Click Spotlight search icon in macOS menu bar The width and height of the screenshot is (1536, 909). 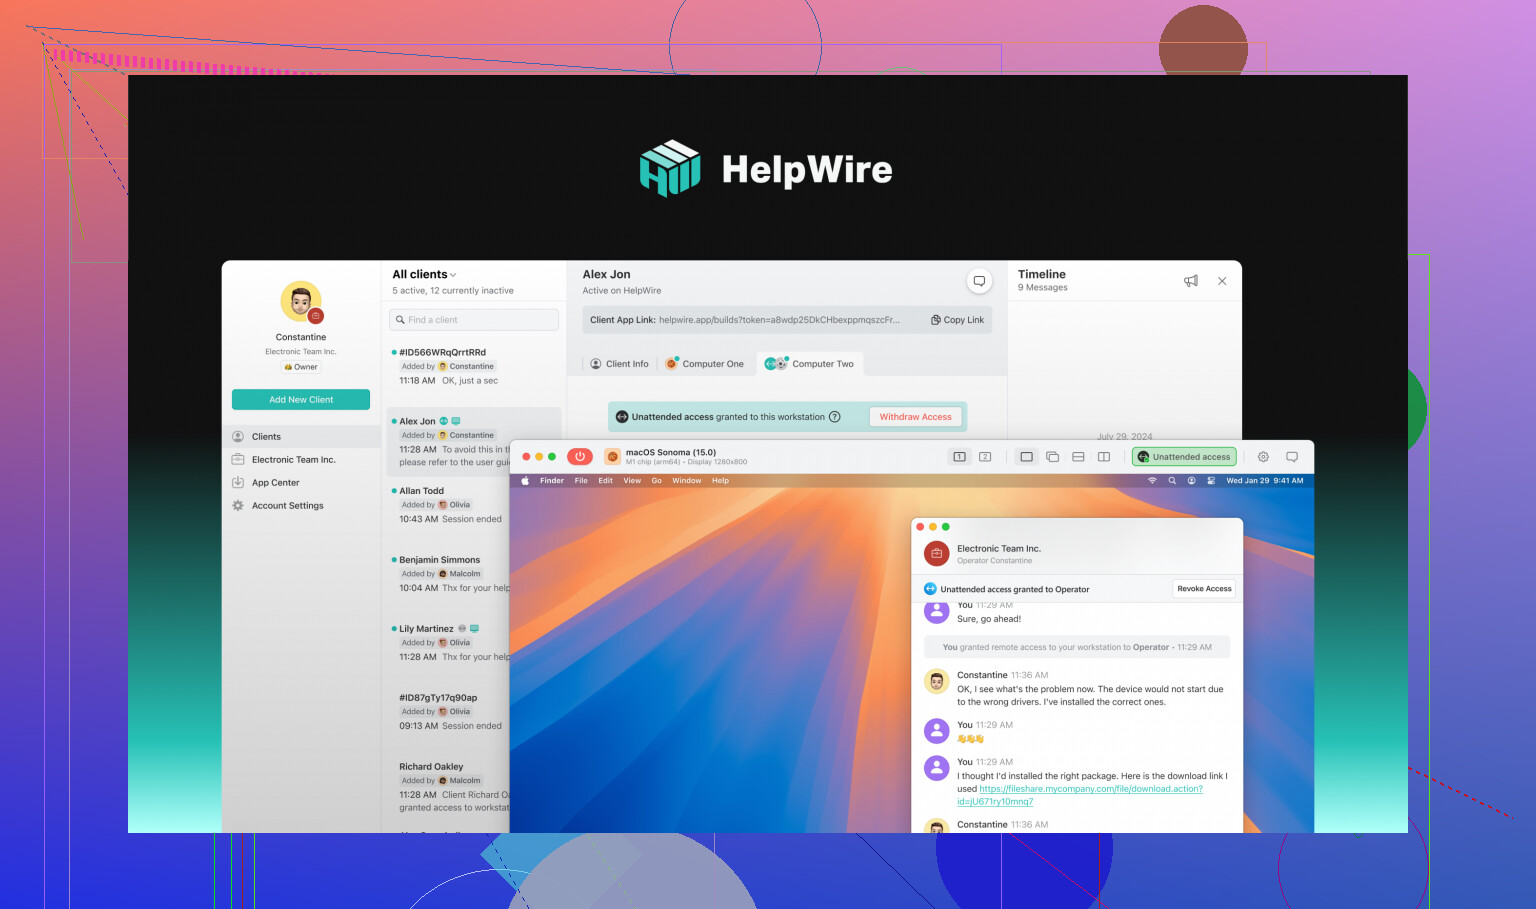tap(1172, 481)
